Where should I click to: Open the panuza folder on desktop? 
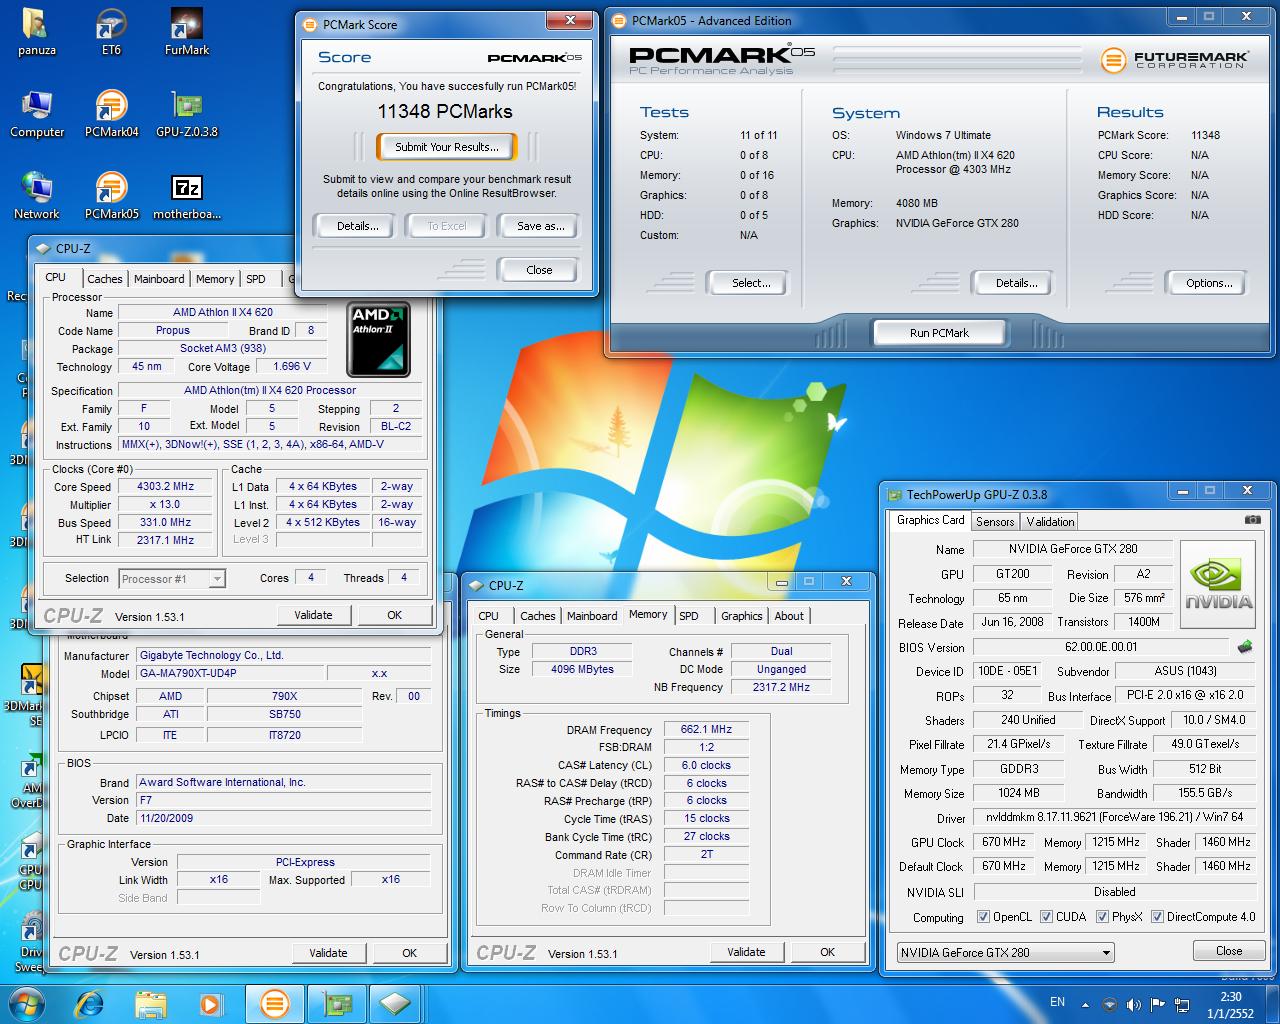point(36,32)
